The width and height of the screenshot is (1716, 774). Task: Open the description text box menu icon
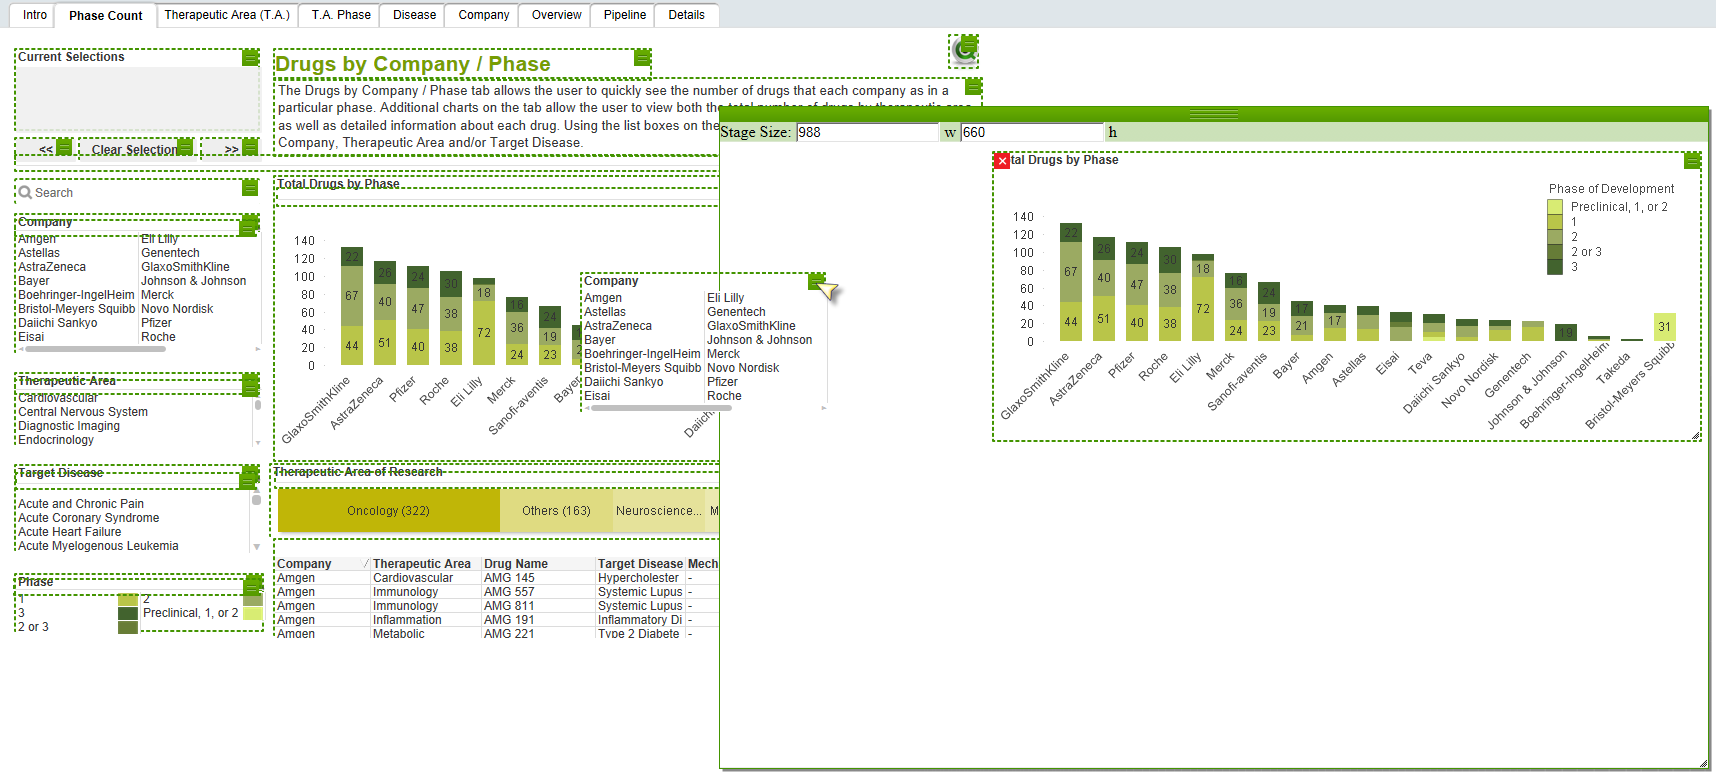coord(973,87)
